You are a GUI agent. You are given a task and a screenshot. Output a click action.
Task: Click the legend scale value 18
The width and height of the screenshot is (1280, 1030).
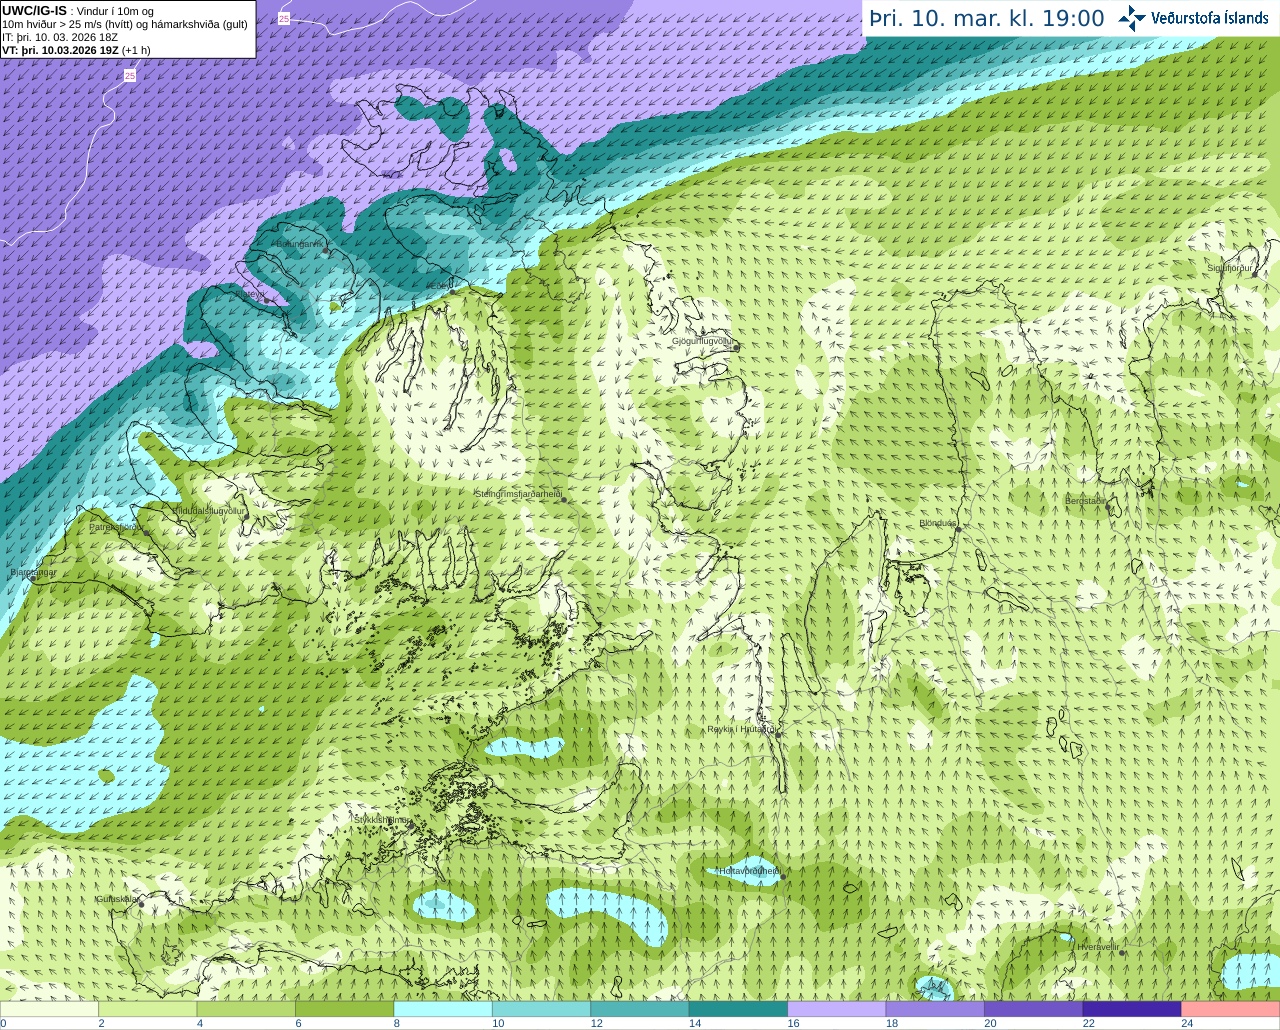[892, 1023]
